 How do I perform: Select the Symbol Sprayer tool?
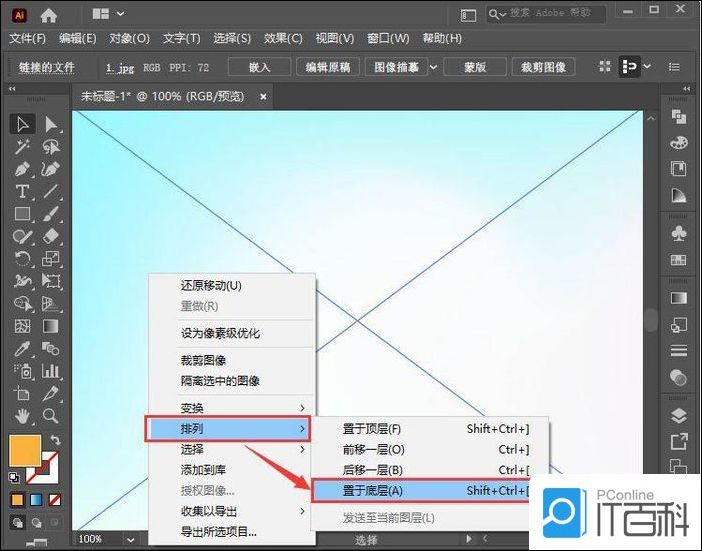[22, 371]
